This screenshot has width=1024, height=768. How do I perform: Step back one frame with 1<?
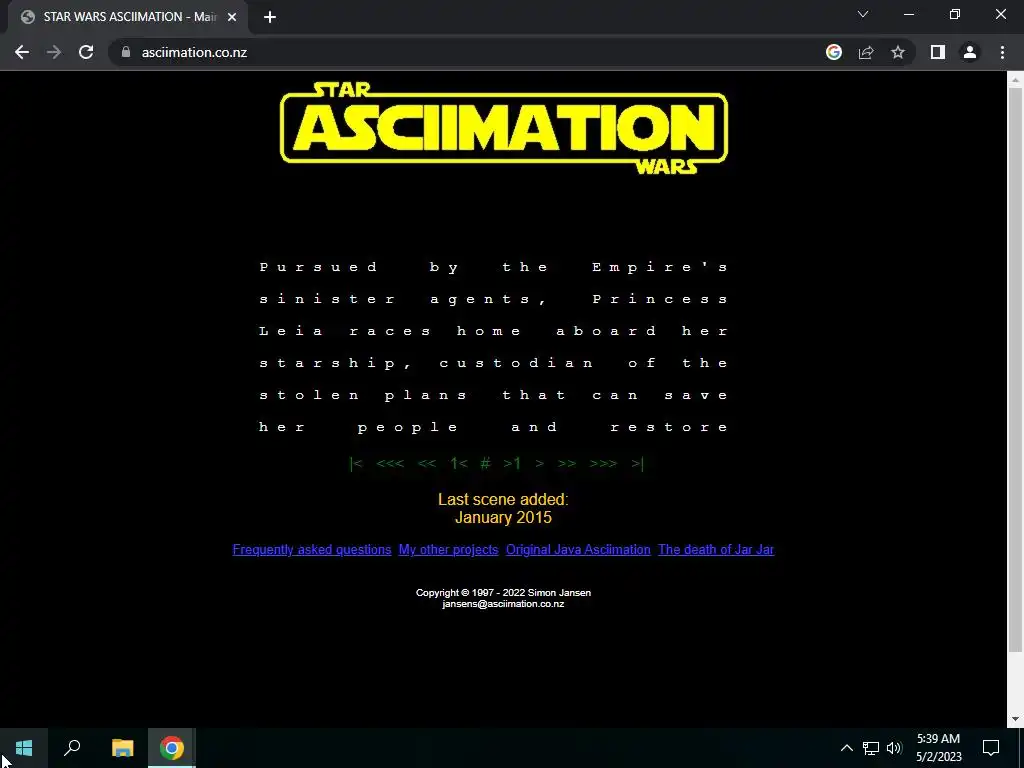[458, 463]
